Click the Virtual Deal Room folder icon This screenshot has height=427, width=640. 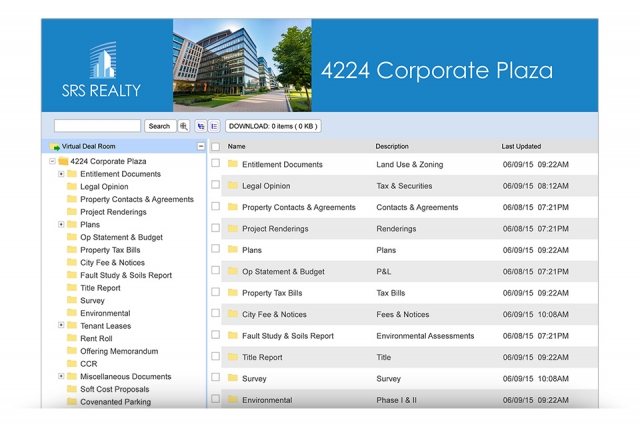click(x=55, y=147)
